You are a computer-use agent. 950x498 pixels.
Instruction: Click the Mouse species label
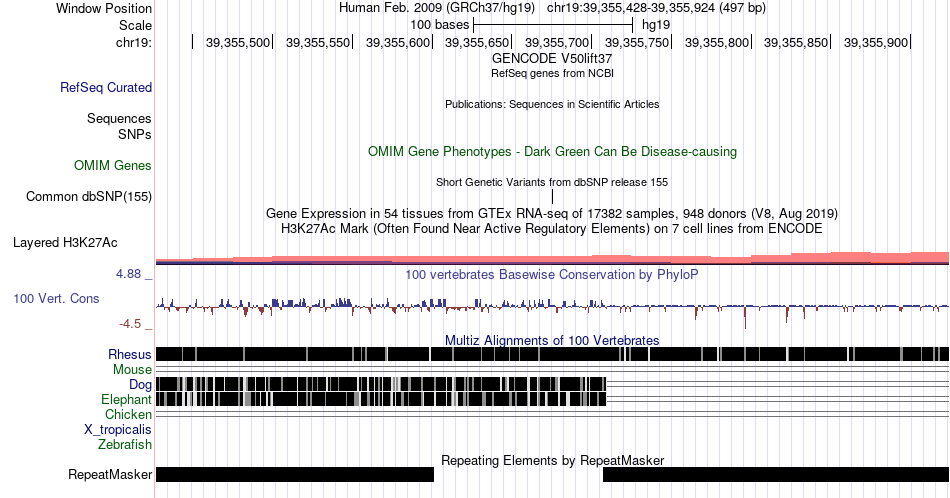[132, 370]
